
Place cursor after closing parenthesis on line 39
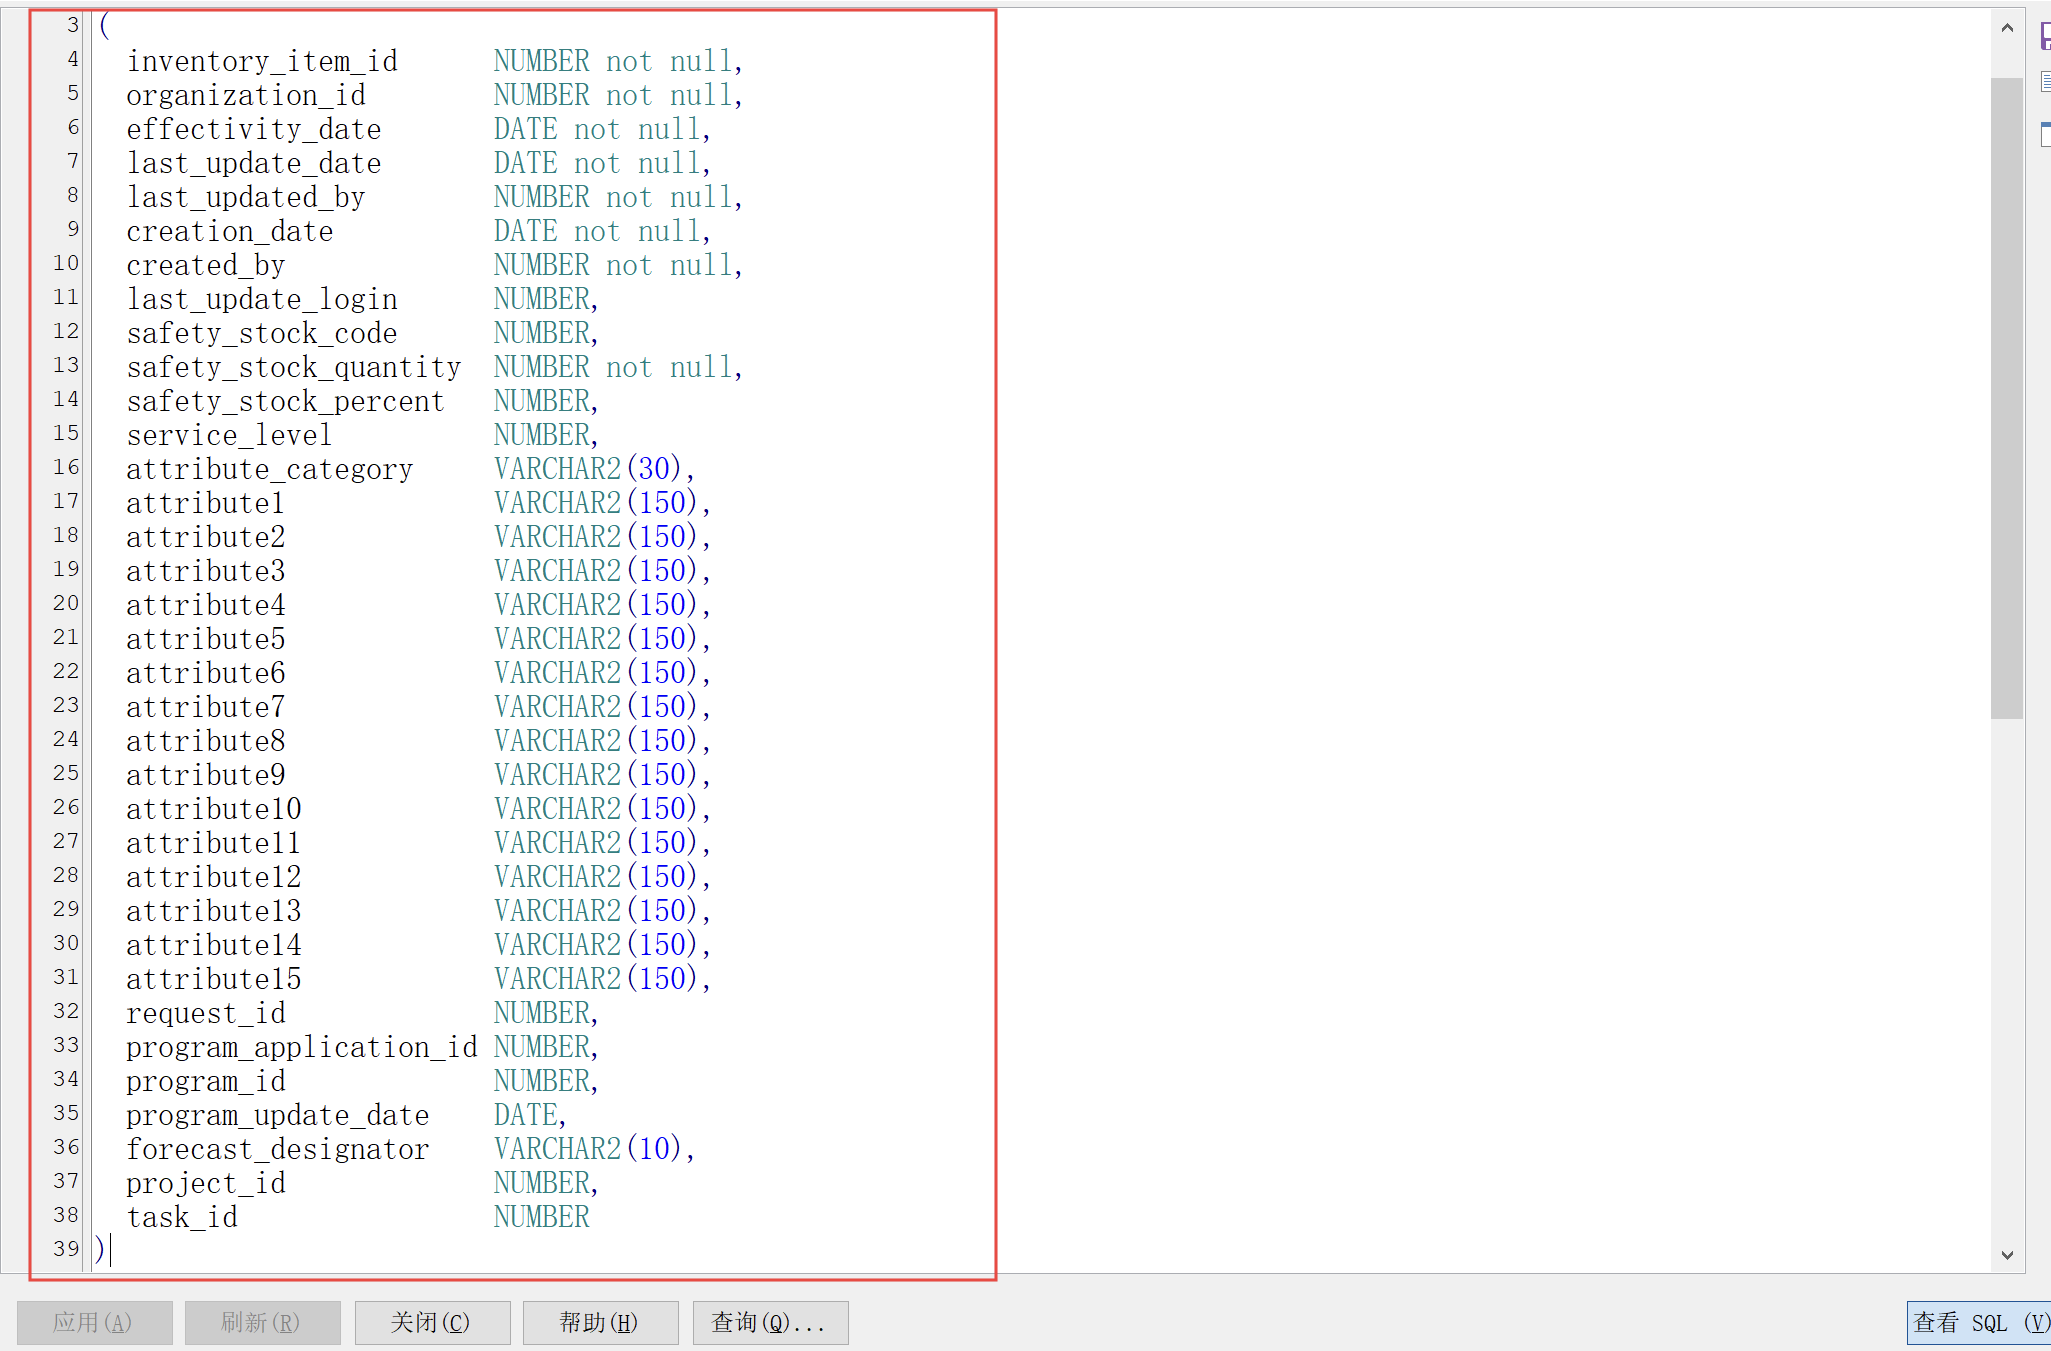[x=108, y=1249]
